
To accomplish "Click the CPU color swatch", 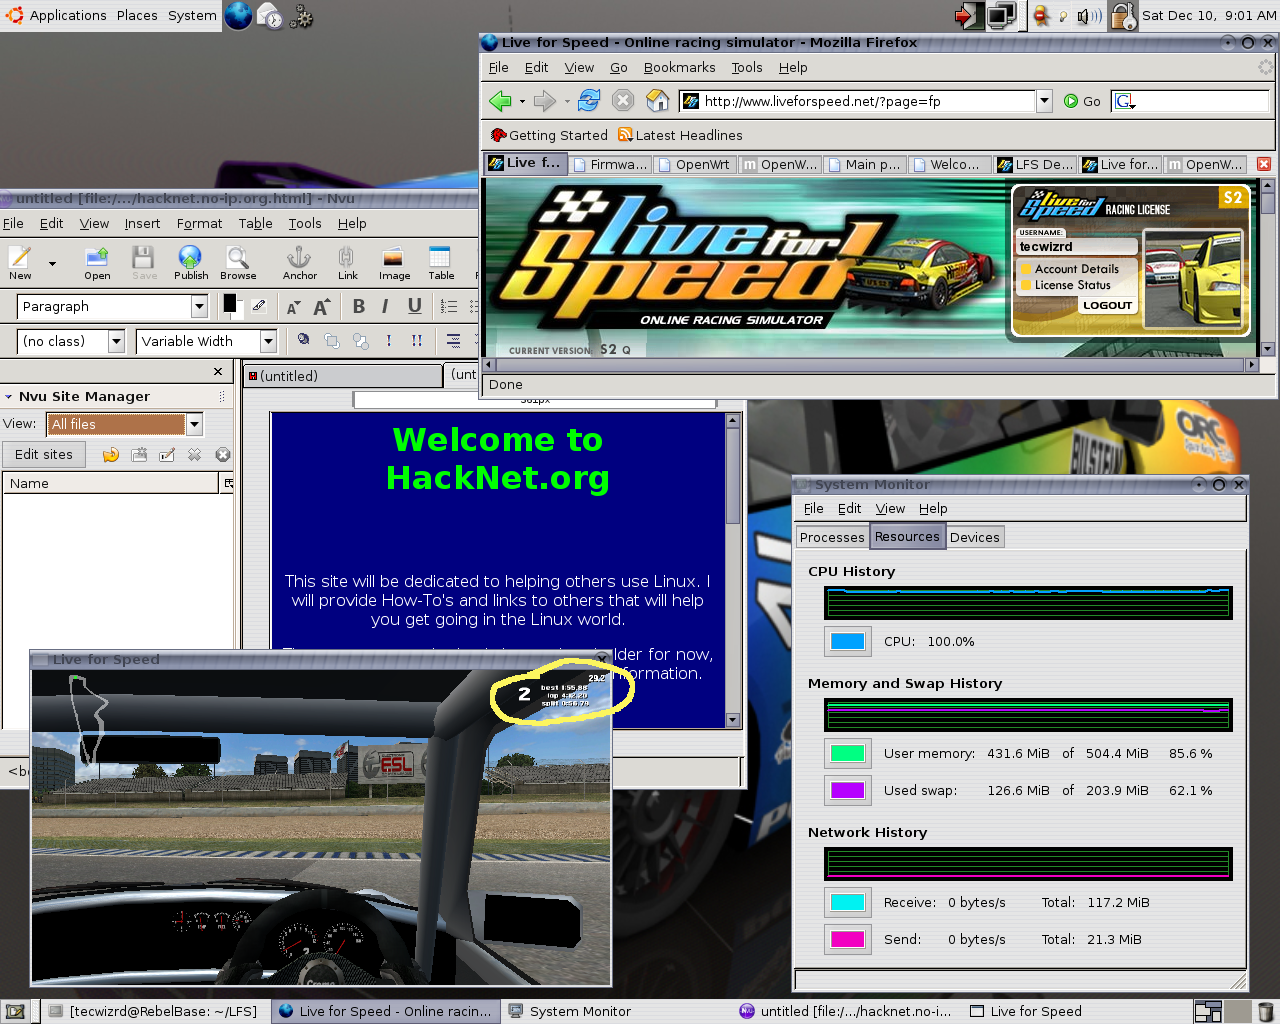I will [x=847, y=641].
